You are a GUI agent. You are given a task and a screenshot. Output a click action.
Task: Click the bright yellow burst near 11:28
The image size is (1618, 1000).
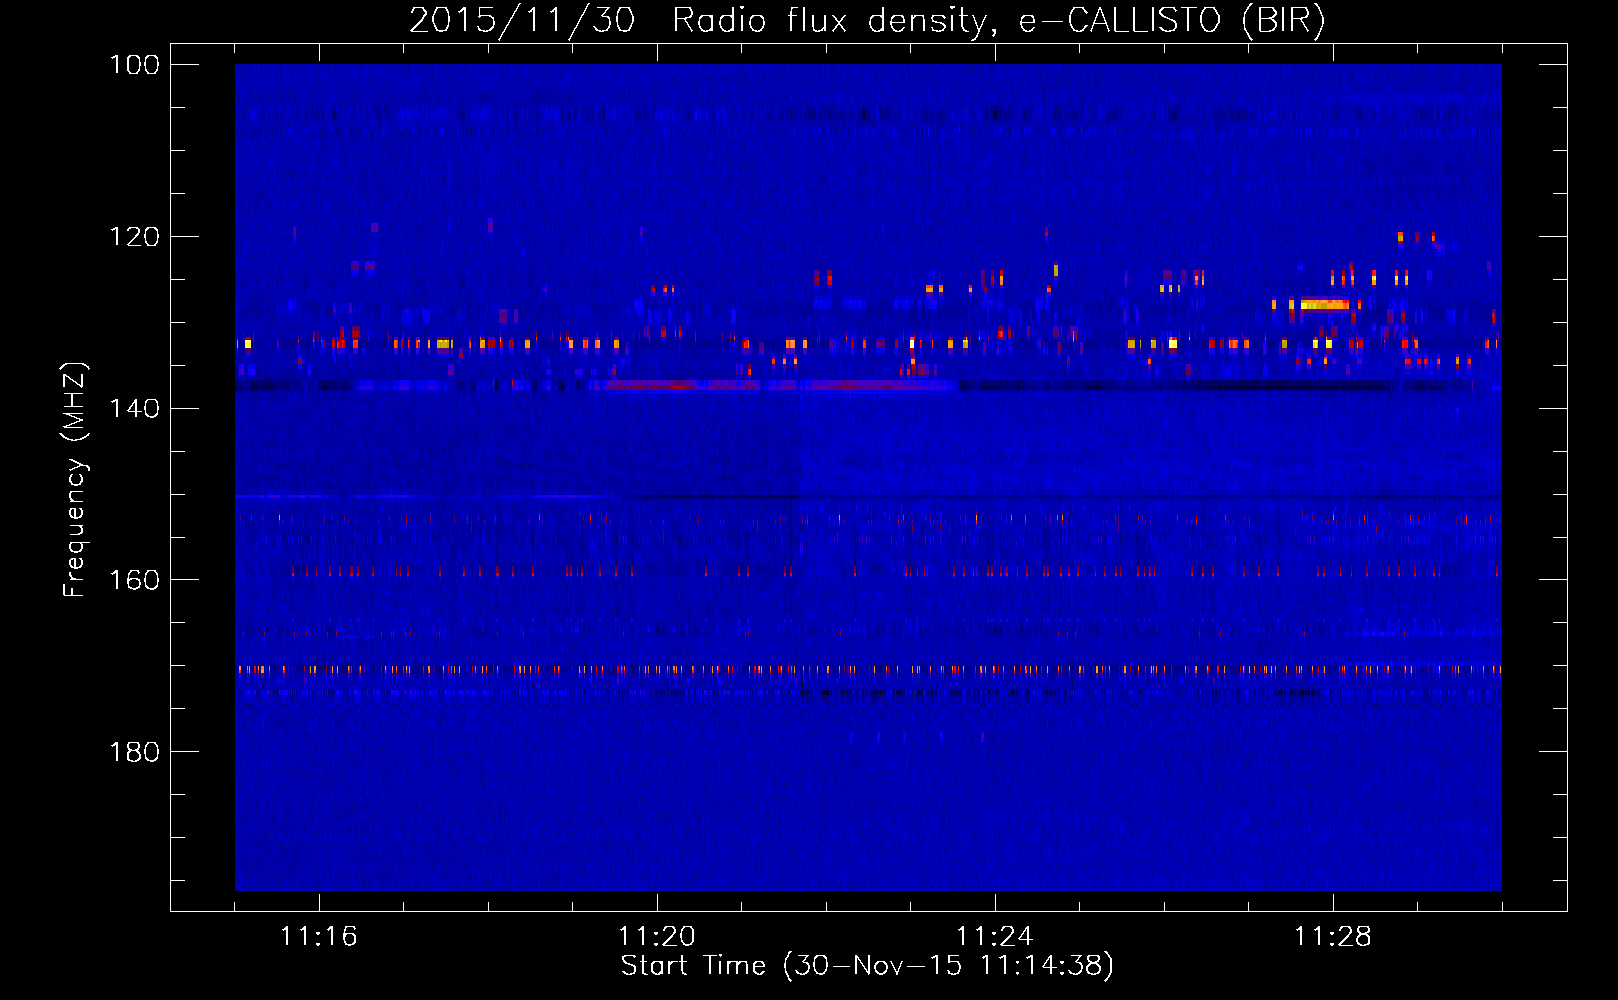click(1324, 304)
